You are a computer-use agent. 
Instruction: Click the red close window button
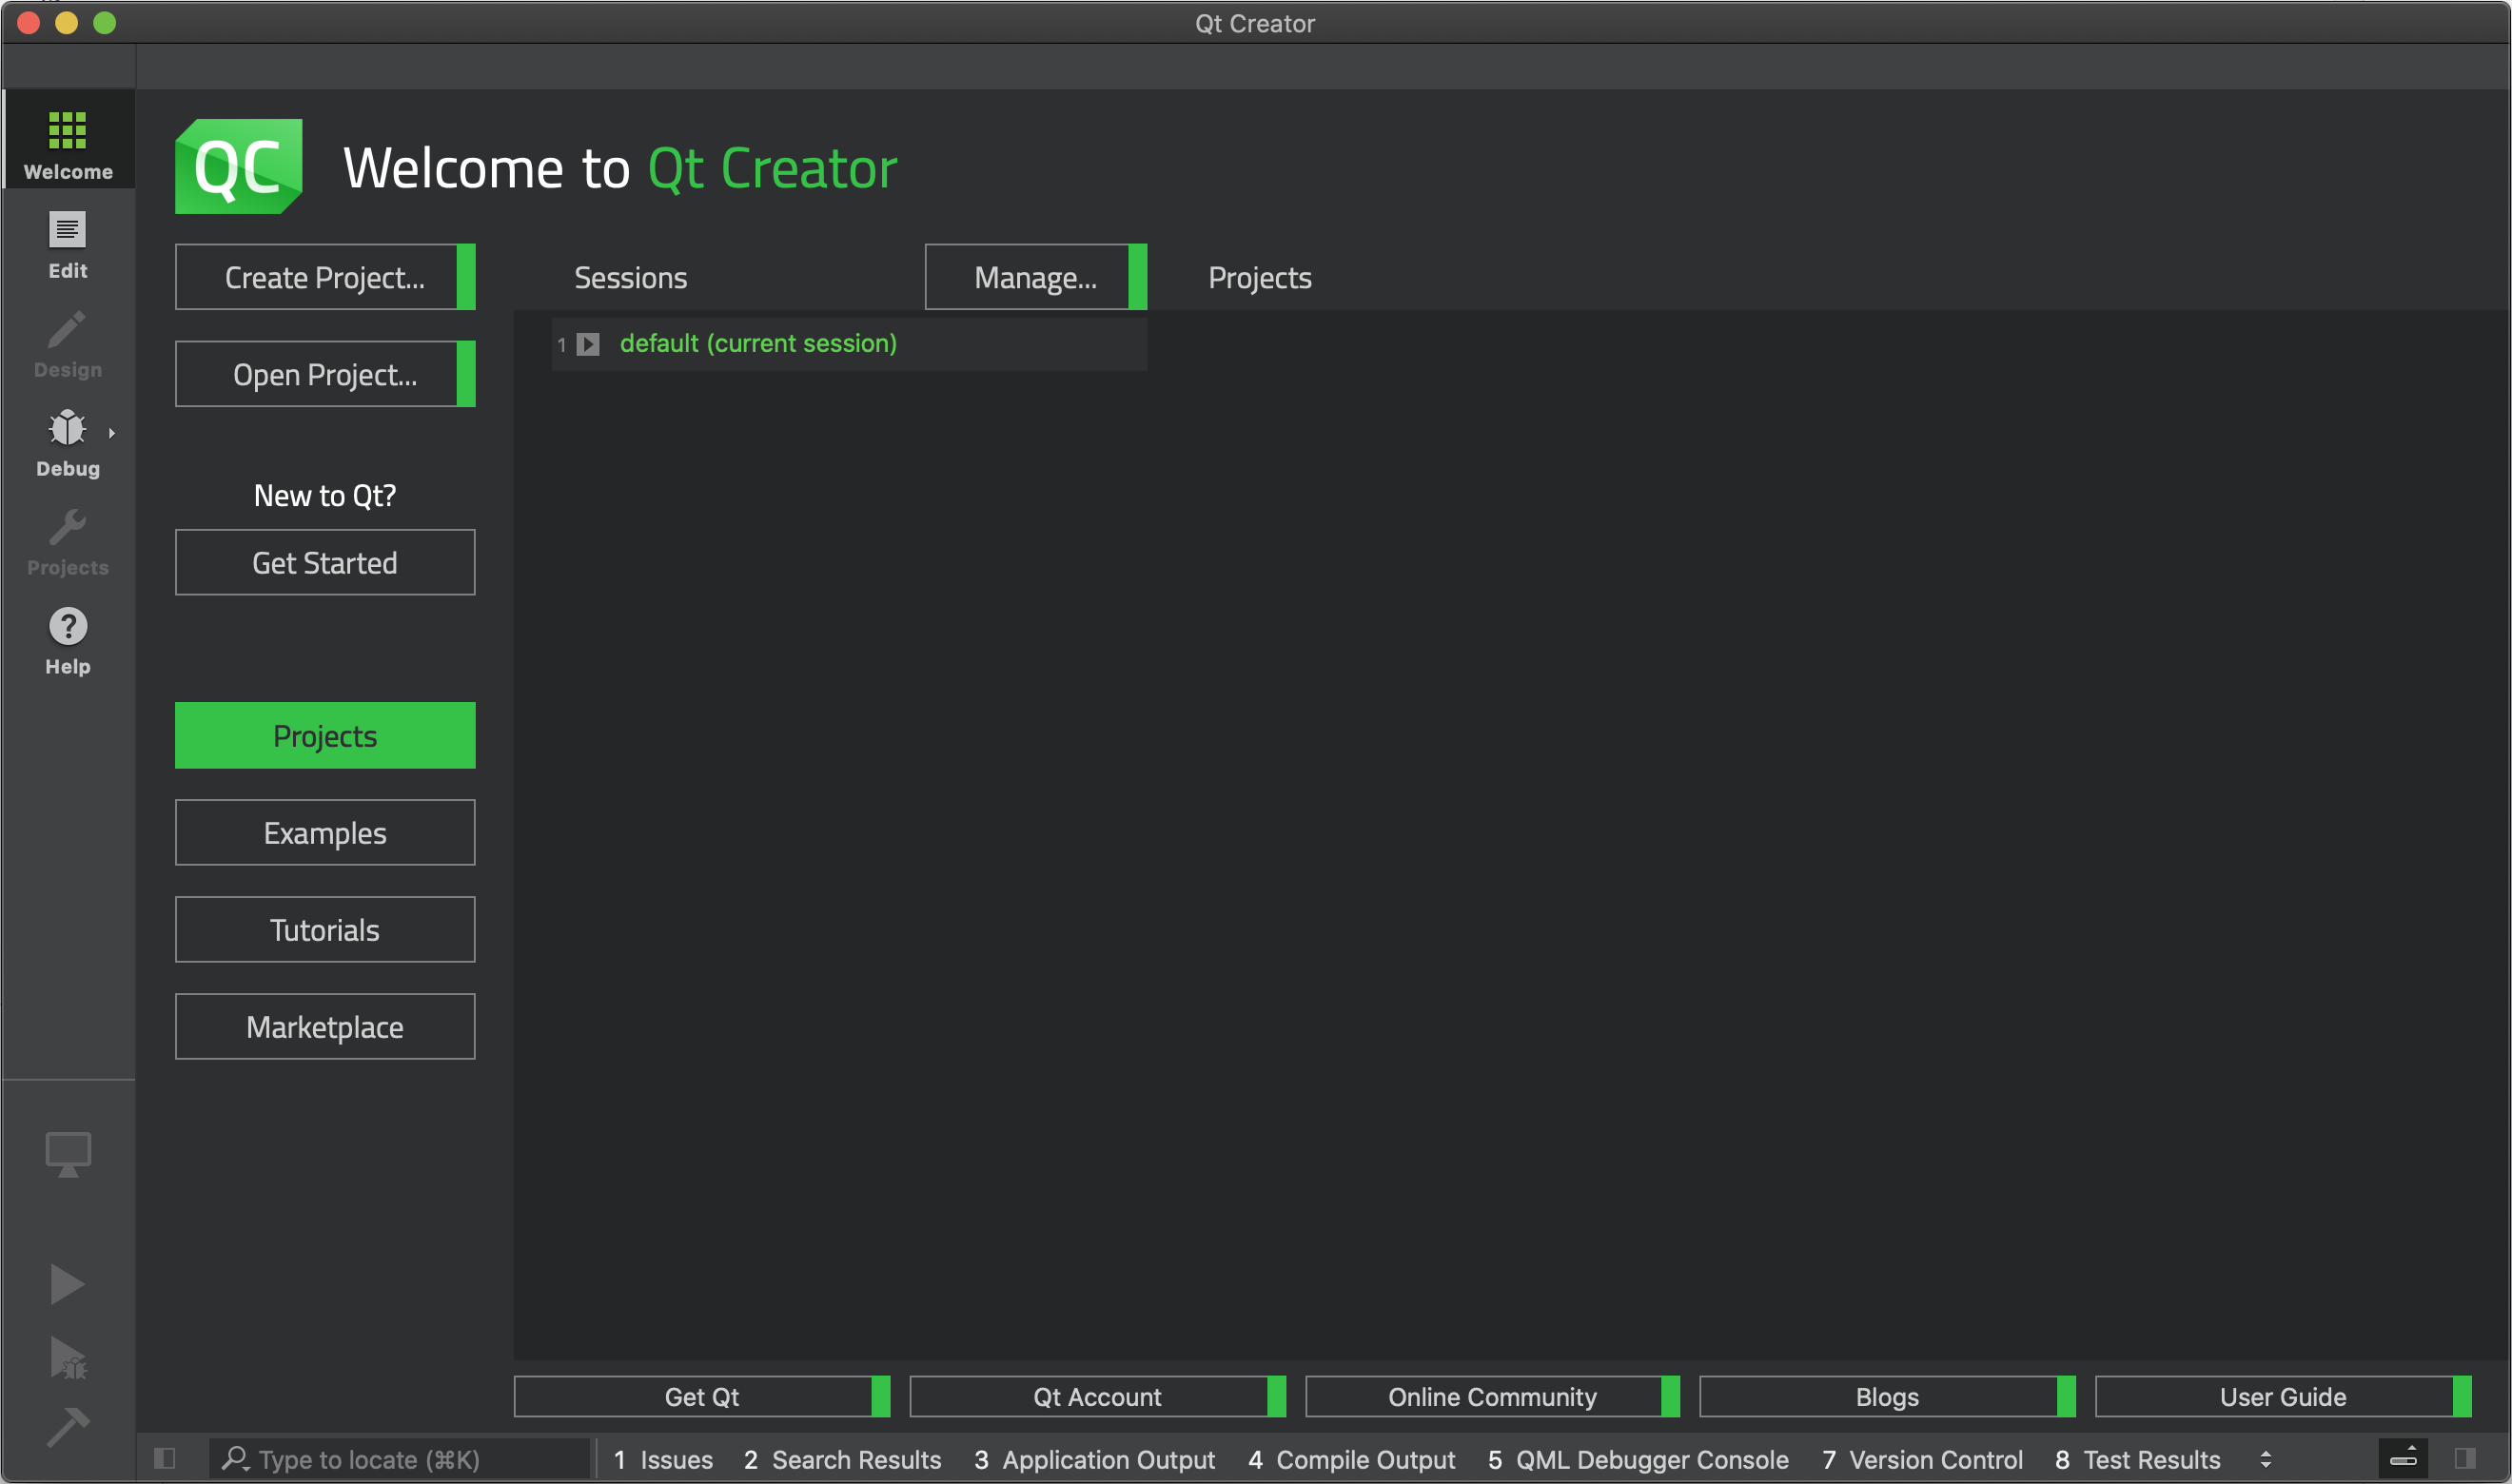coord(28,22)
